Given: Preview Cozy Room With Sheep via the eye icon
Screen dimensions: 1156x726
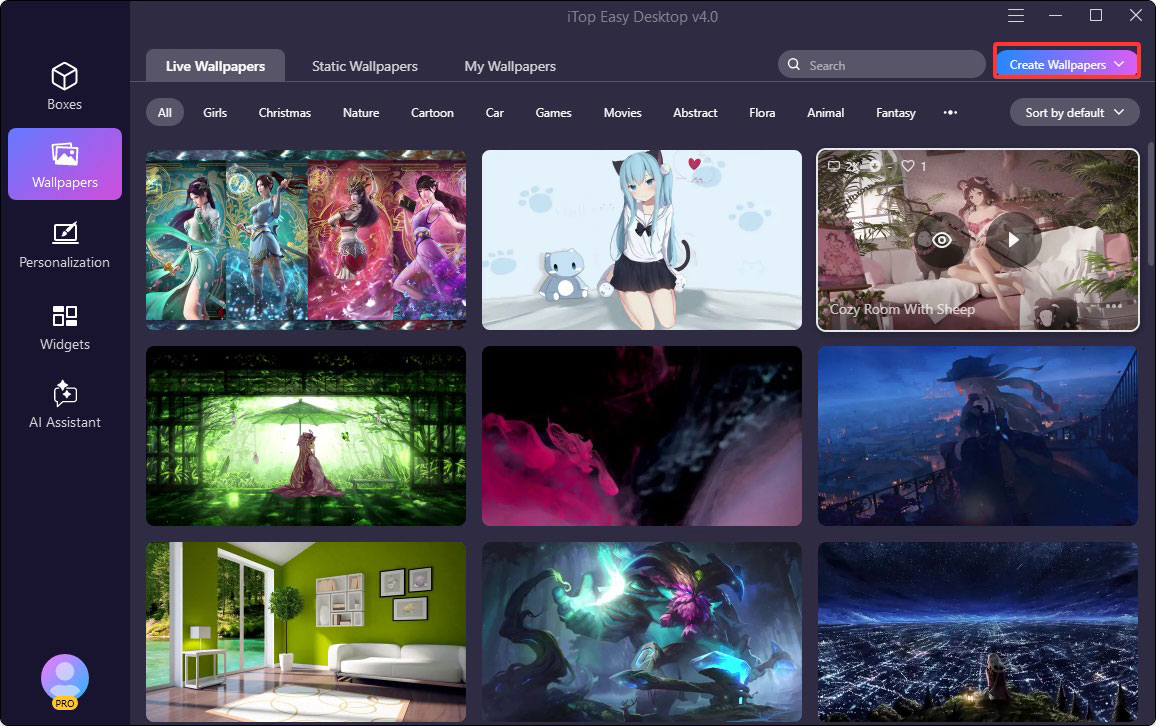Looking at the screenshot, I should click(x=941, y=240).
